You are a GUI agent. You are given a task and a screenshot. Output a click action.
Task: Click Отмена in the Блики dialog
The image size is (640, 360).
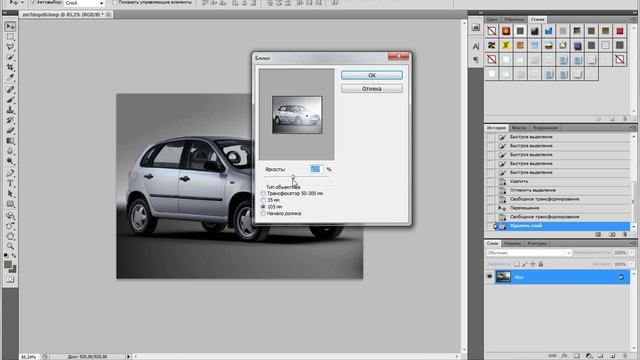tap(371, 89)
